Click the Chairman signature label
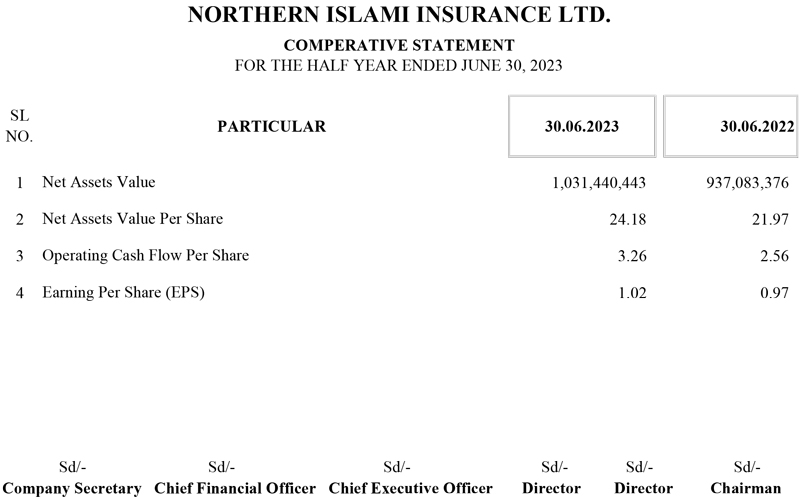This screenshot has height=498, width=800. click(x=746, y=489)
